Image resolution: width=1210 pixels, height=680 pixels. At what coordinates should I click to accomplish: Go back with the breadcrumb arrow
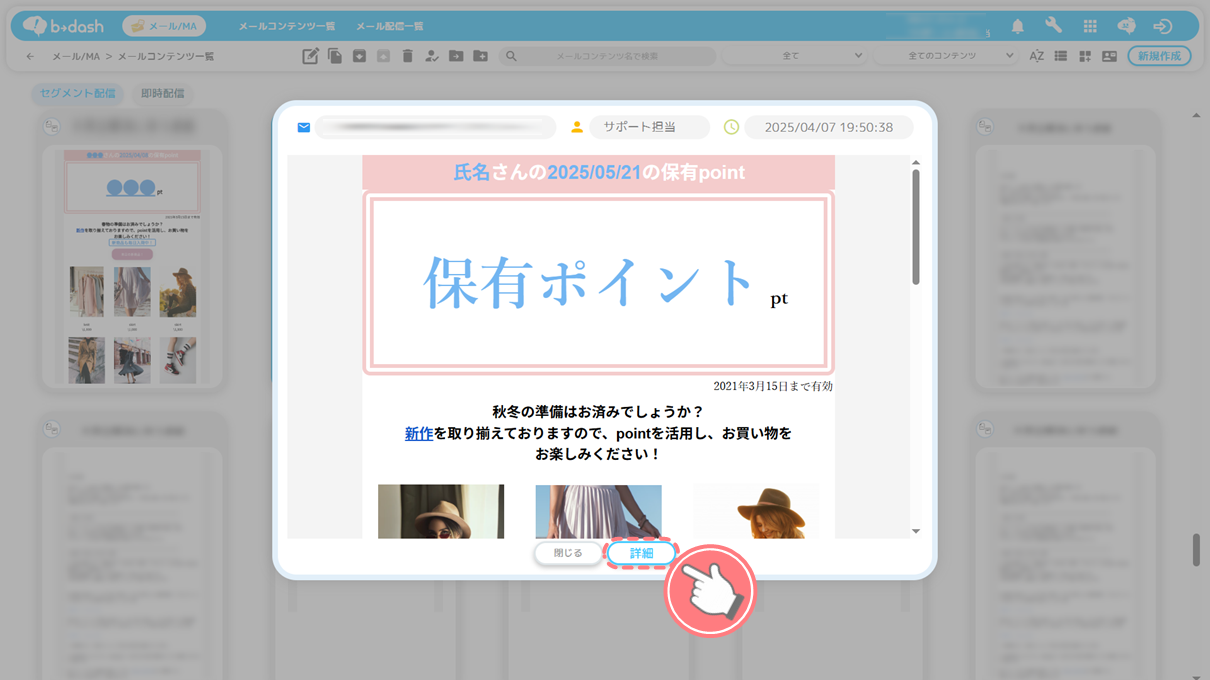(30, 56)
